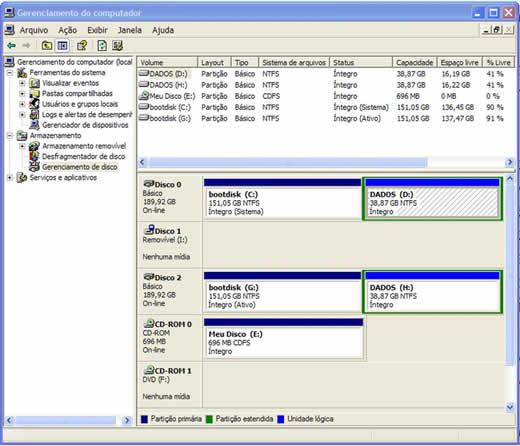520x446 pixels.
Task: Expand Serviços e aplicativos node
Action: [10, 178]
